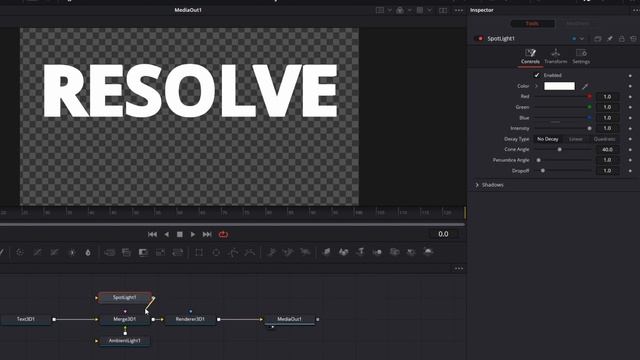
Task: Toggle keyframe for the Green parameter
Action: pos(630,107)
